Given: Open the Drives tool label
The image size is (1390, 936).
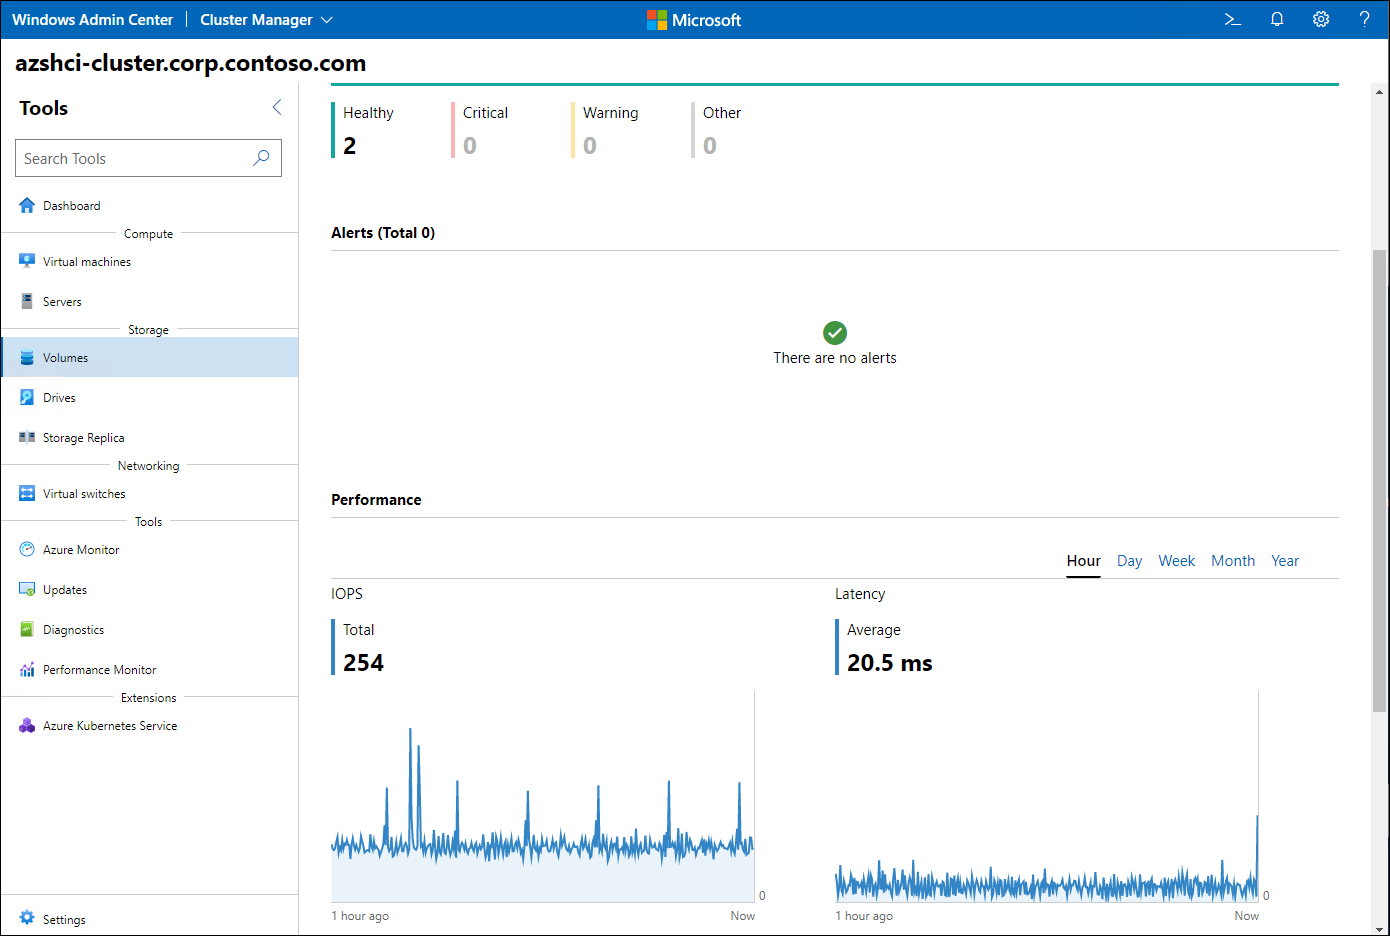Looking at the screenshot, I should tap(59, 398).
